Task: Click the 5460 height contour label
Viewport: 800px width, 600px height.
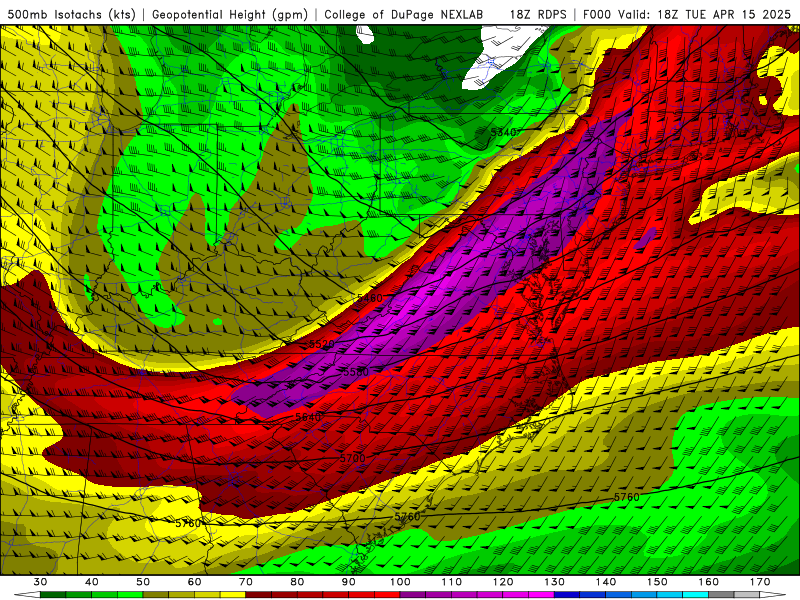Action: click(369, 297)
